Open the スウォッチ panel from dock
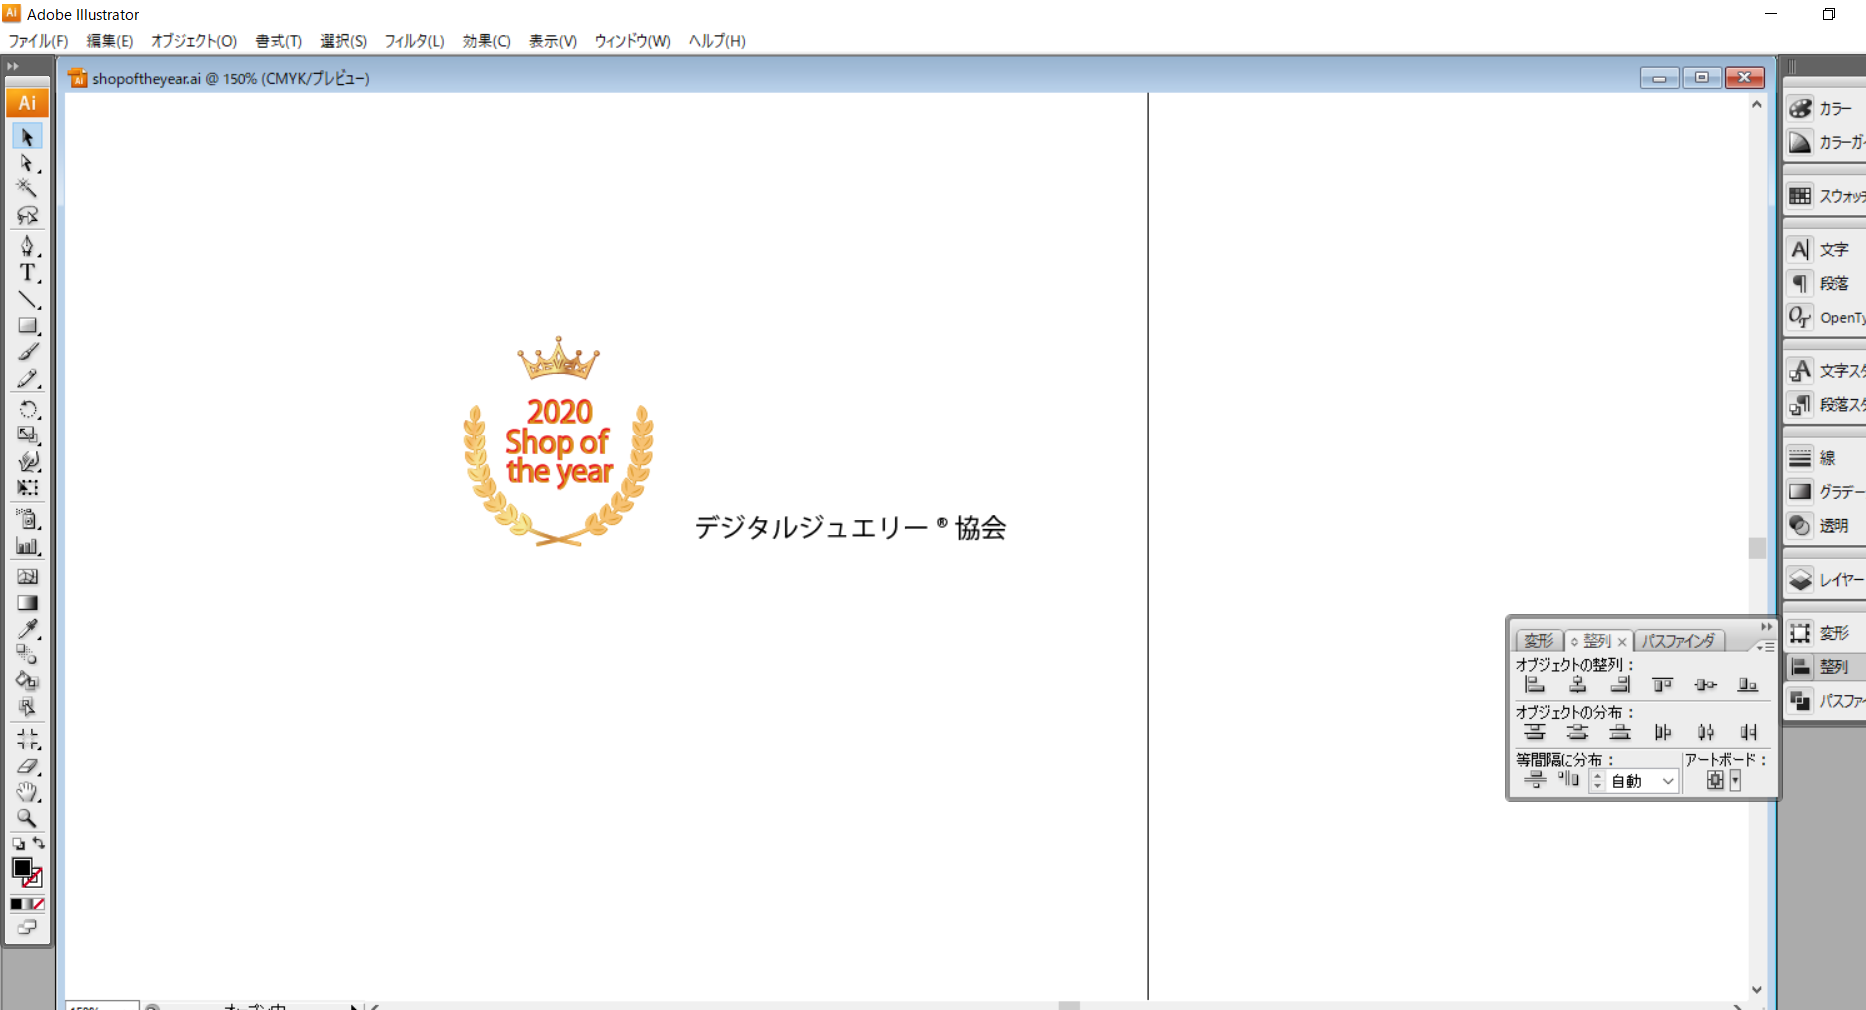 1825,196
